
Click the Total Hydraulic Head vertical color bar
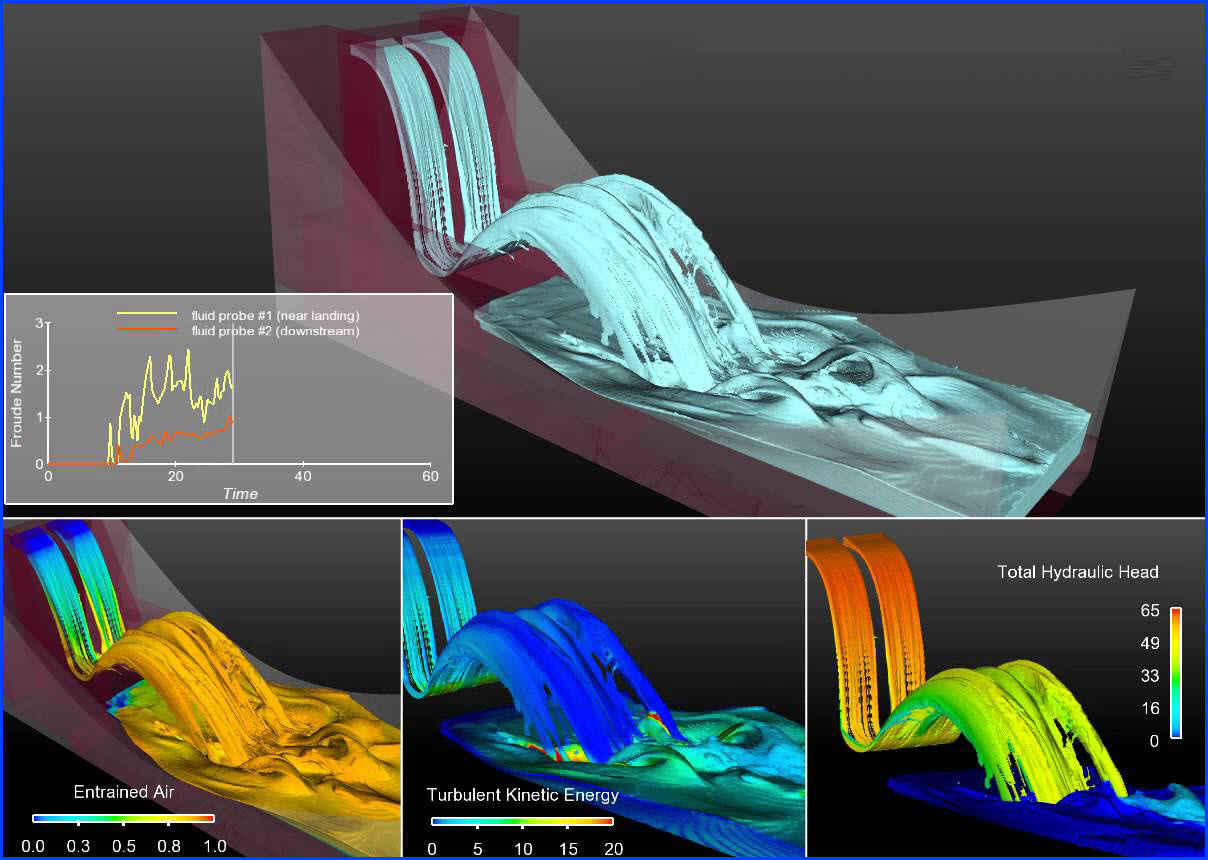(1176, 673)
